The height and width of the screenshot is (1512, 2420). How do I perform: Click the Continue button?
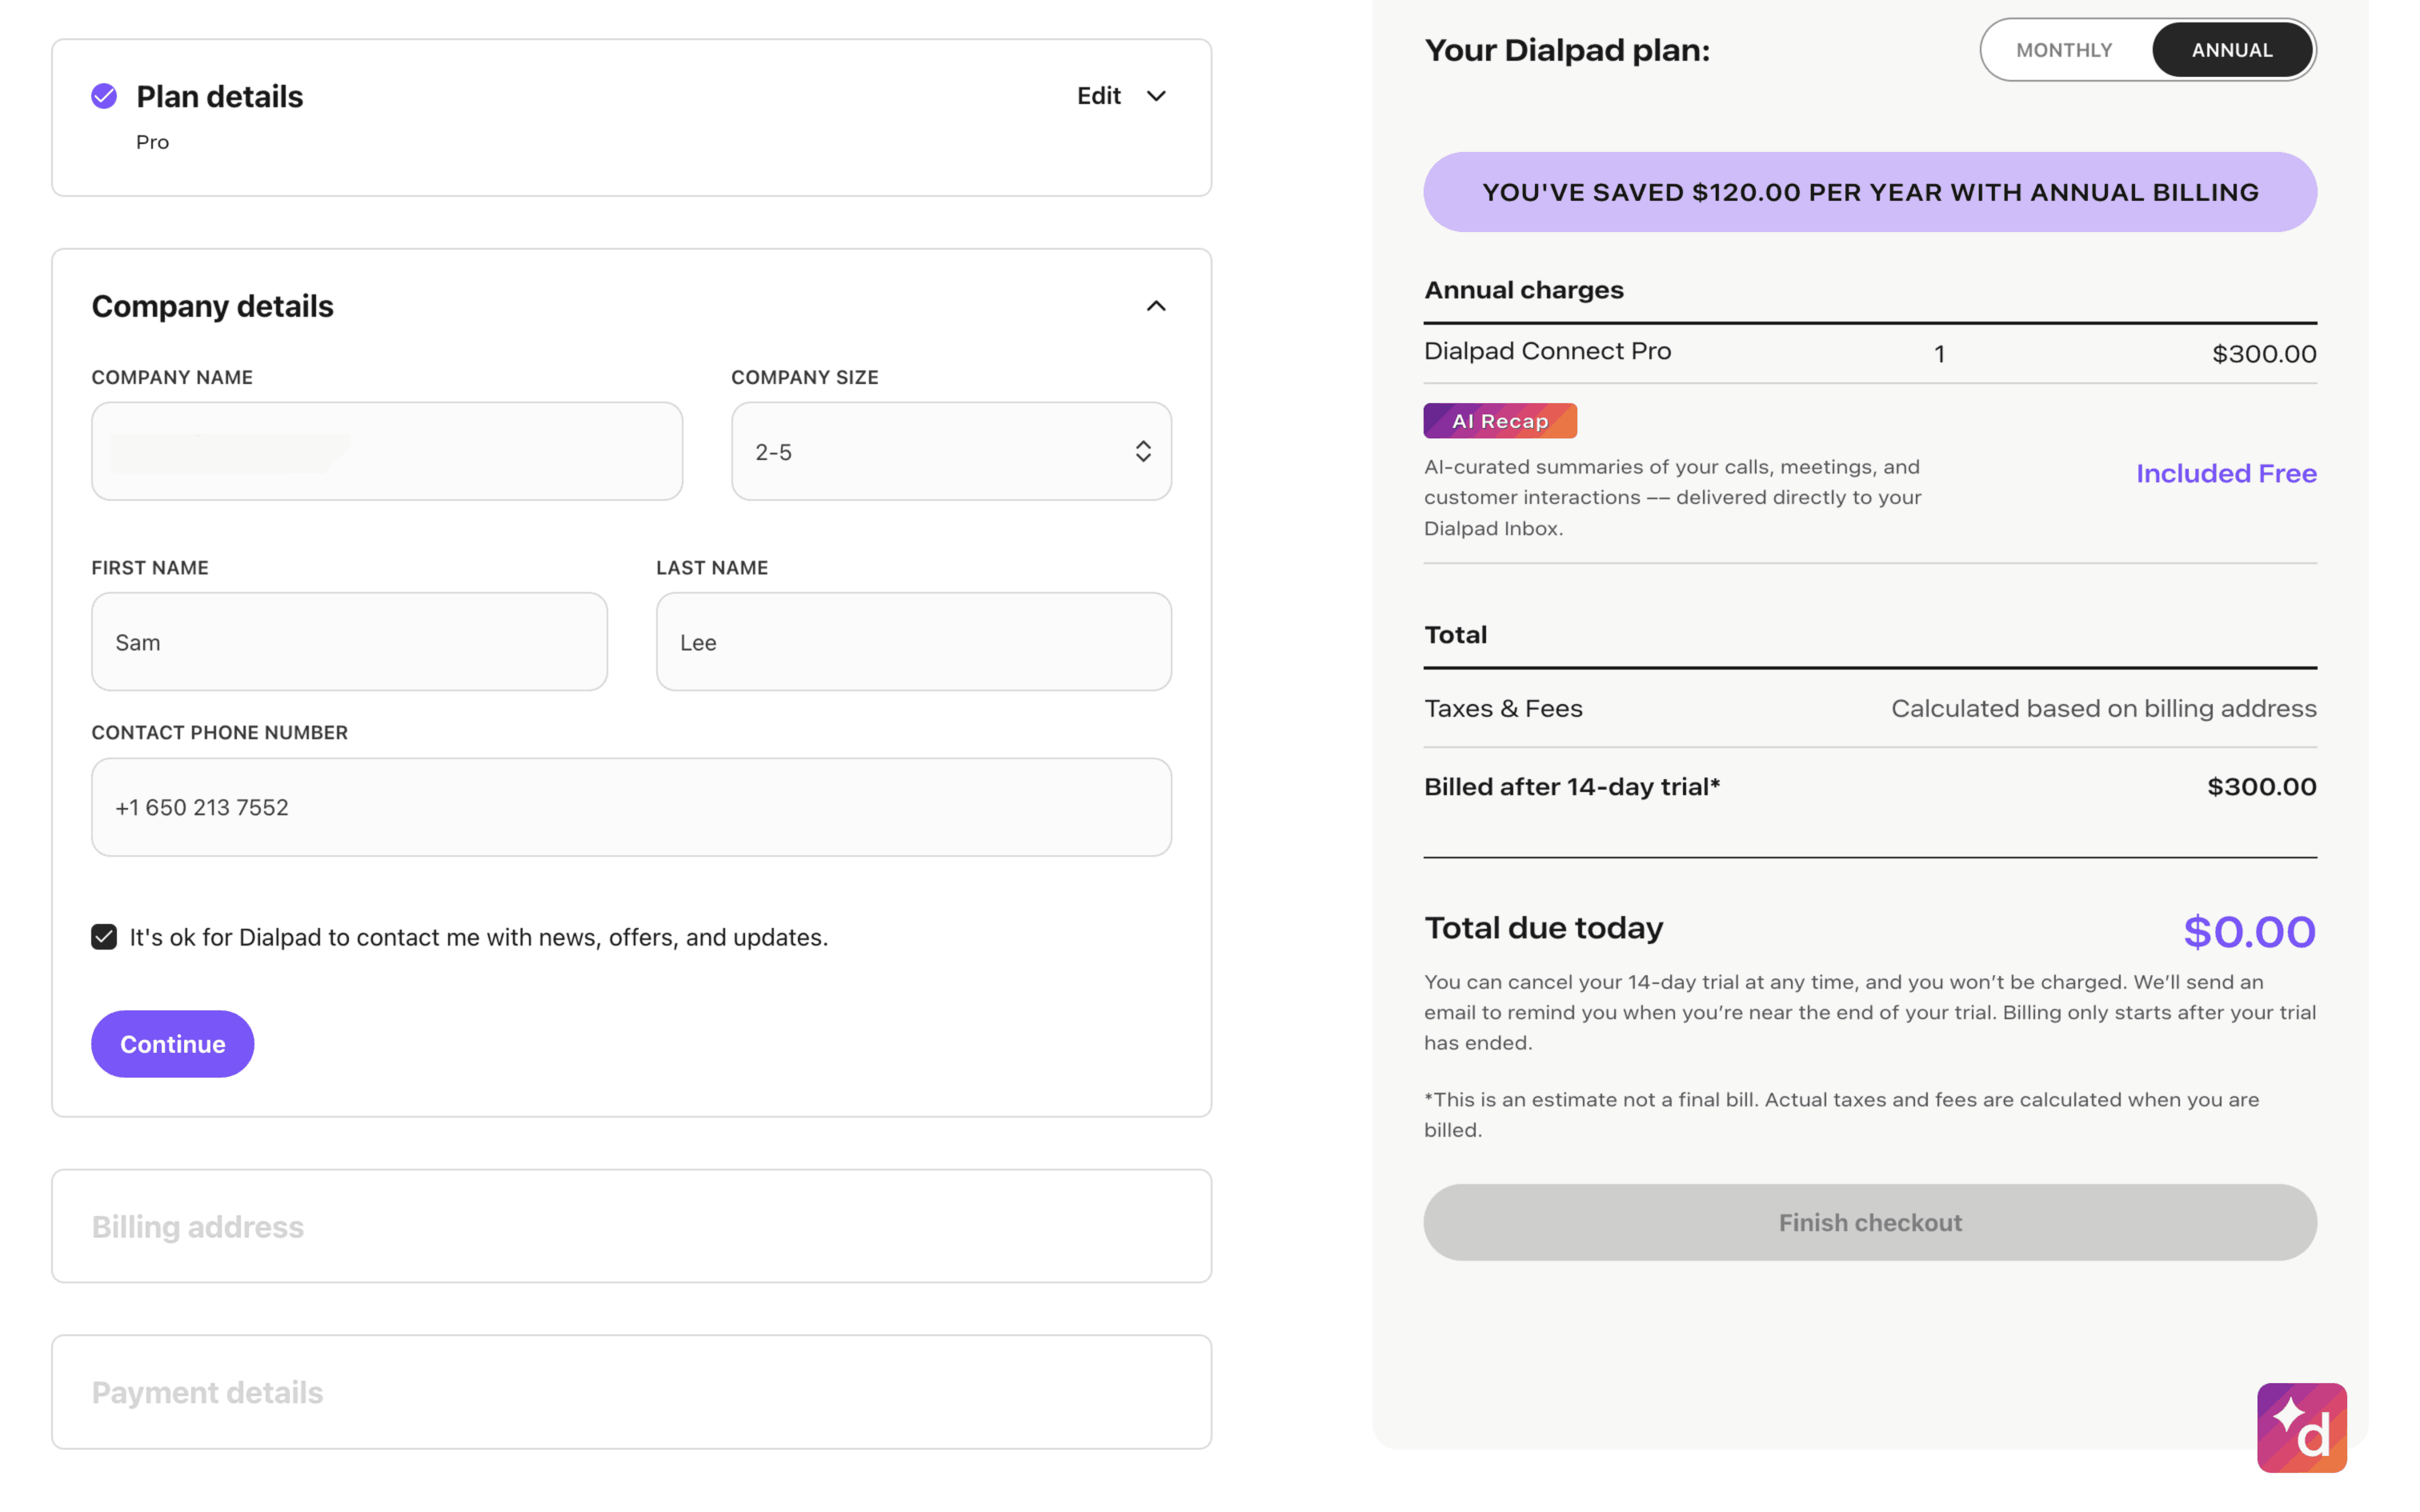click(172, 1044)
